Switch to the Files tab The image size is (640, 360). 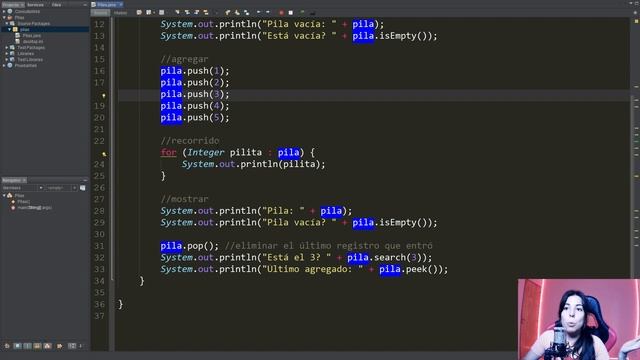coord(56,4)
